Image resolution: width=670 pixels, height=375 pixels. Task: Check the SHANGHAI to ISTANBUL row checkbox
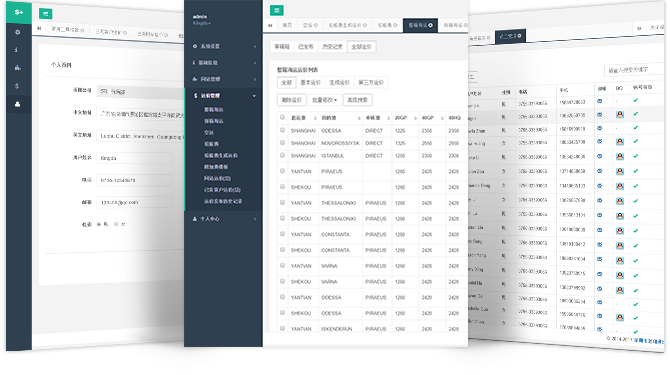point(282,155)
